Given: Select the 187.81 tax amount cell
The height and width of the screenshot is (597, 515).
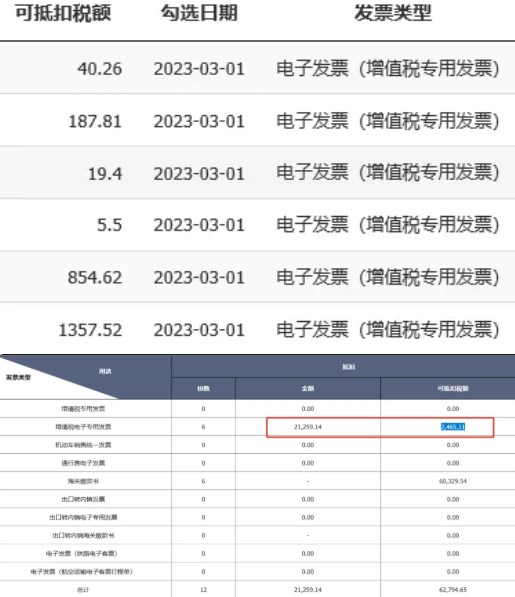Looking at the screenshot, I should tap(95, 121).
